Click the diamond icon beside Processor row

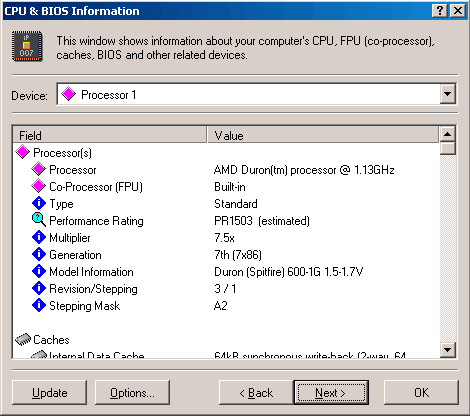(39, 170)
